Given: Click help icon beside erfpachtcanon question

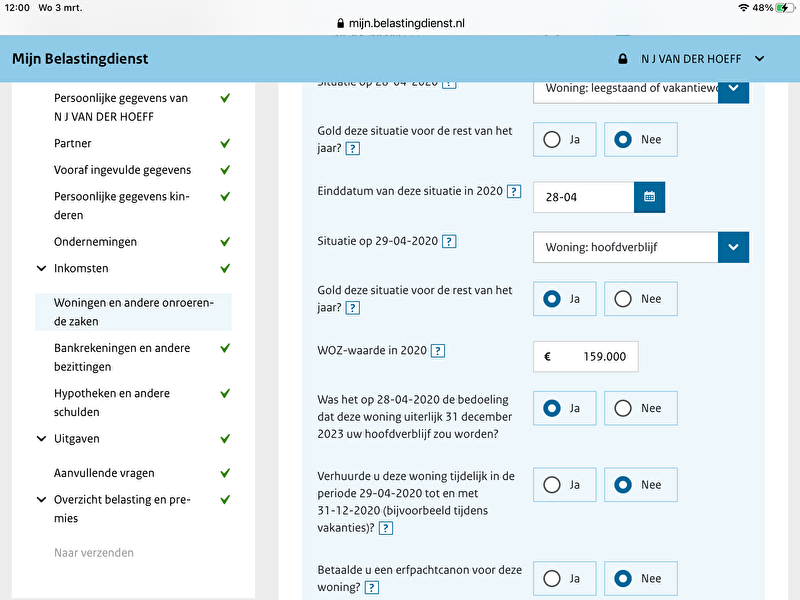Looking at the screenshot, I should click(x=372, y=588).
